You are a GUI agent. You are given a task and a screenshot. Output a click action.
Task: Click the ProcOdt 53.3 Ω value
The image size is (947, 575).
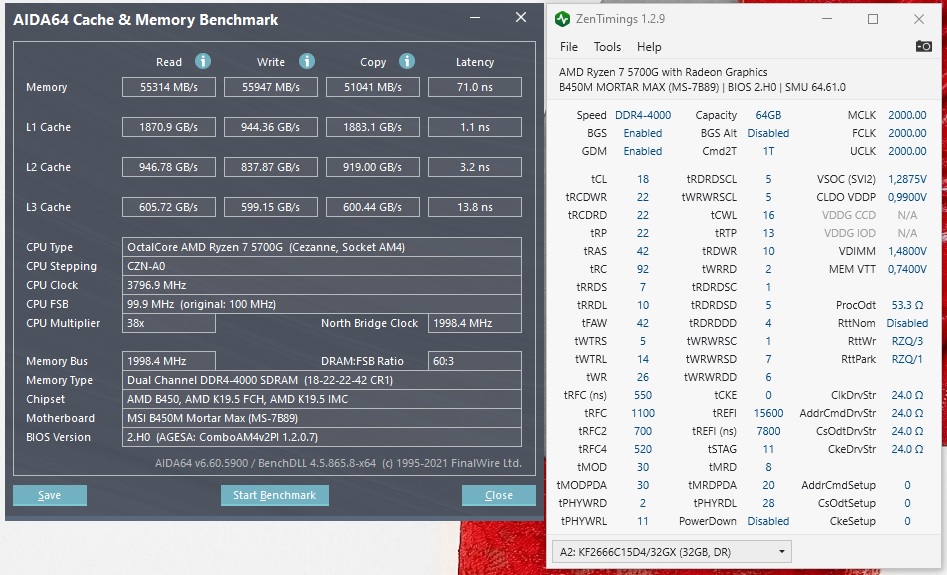click(x=907, y=305)
